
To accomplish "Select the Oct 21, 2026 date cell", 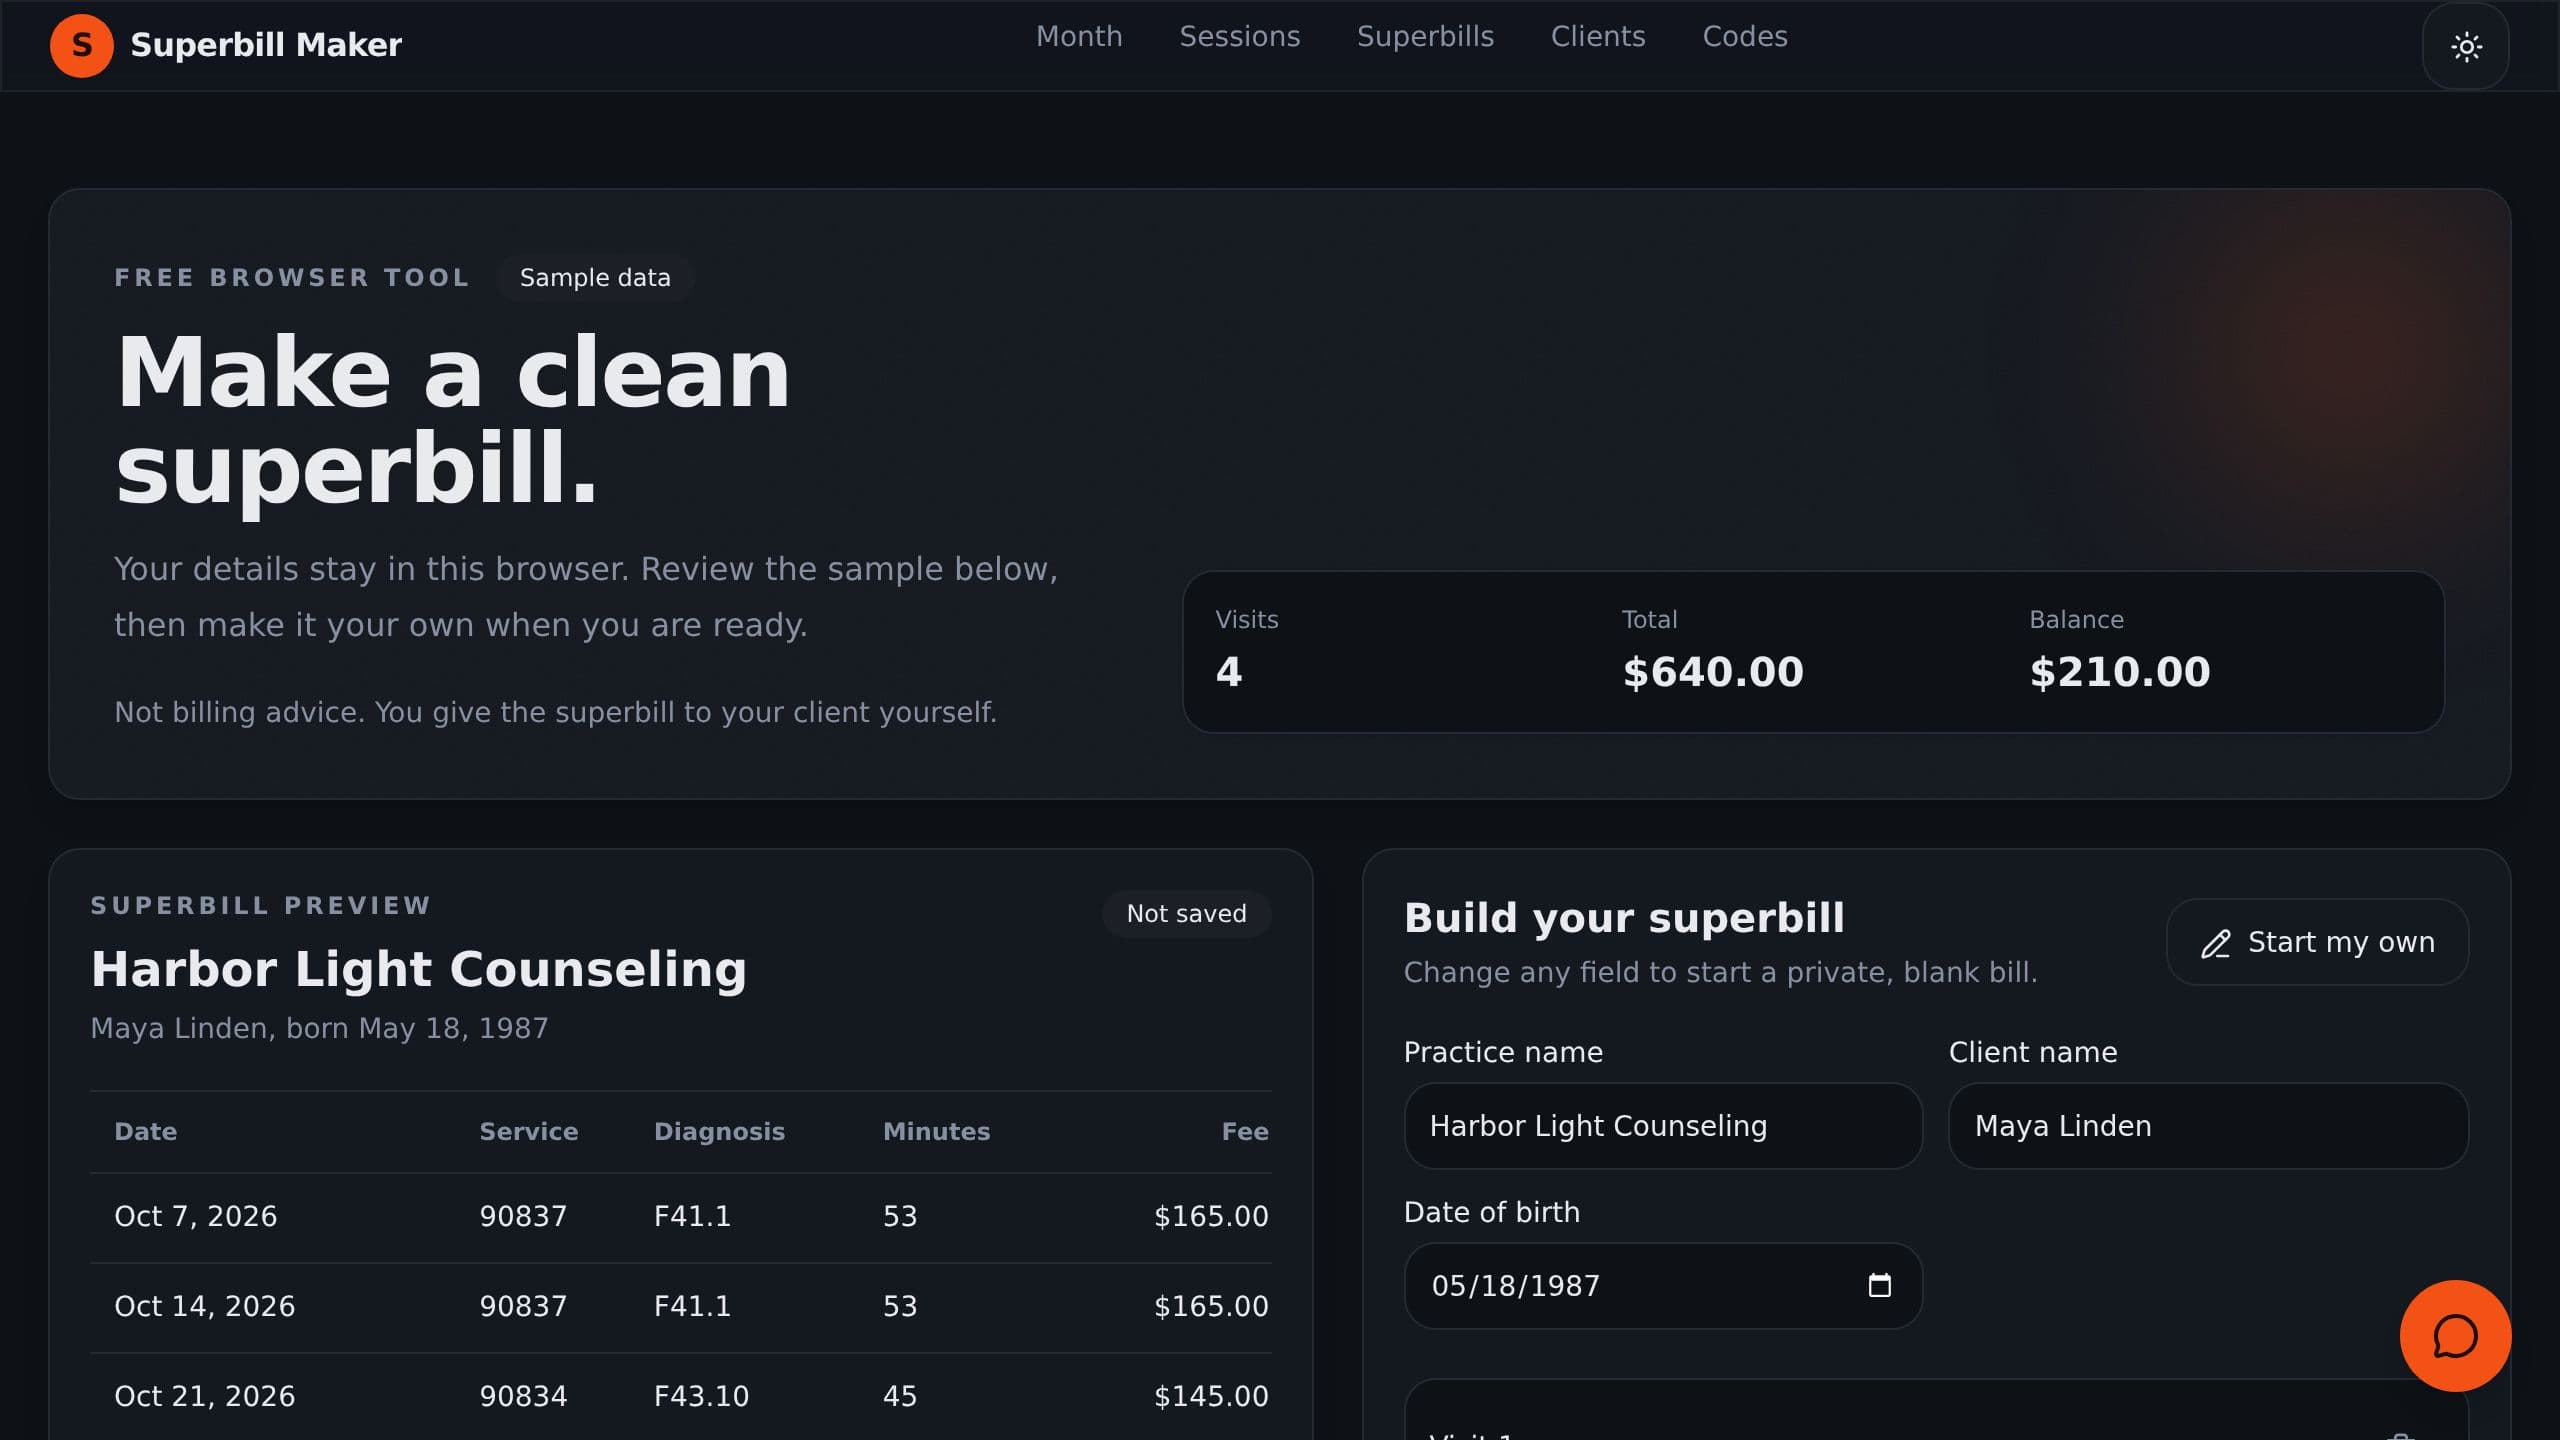I will [205, 1397].
